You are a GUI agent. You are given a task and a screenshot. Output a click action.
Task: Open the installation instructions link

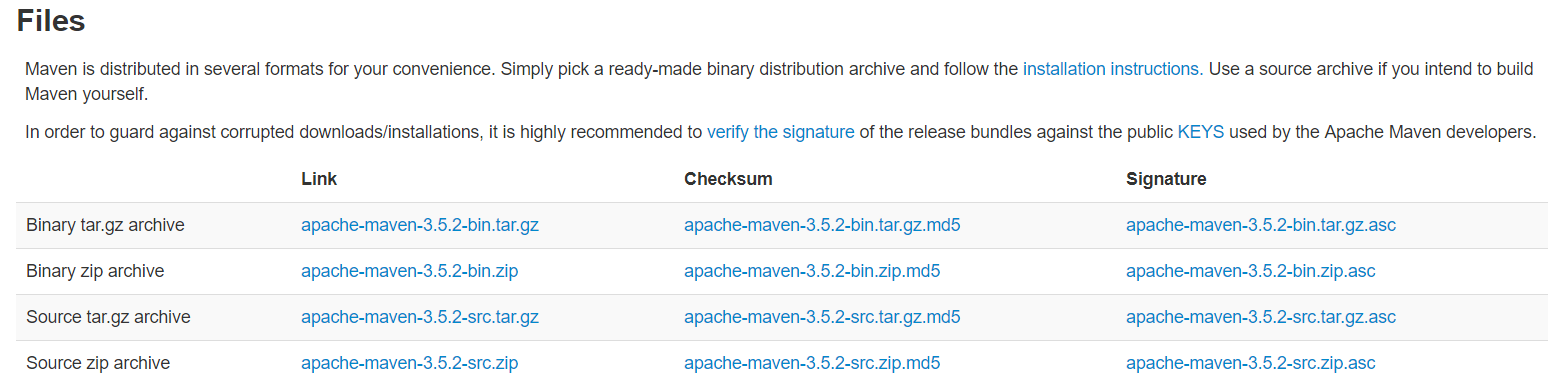[1112, 70]
